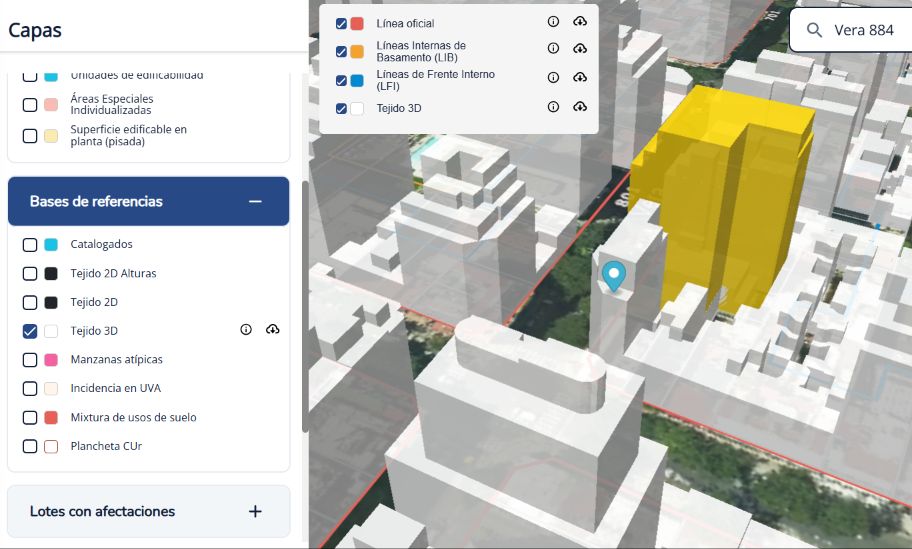912x549 pixels.
Task: Click the Incidencia en UVA label
Action: point(116,388)
